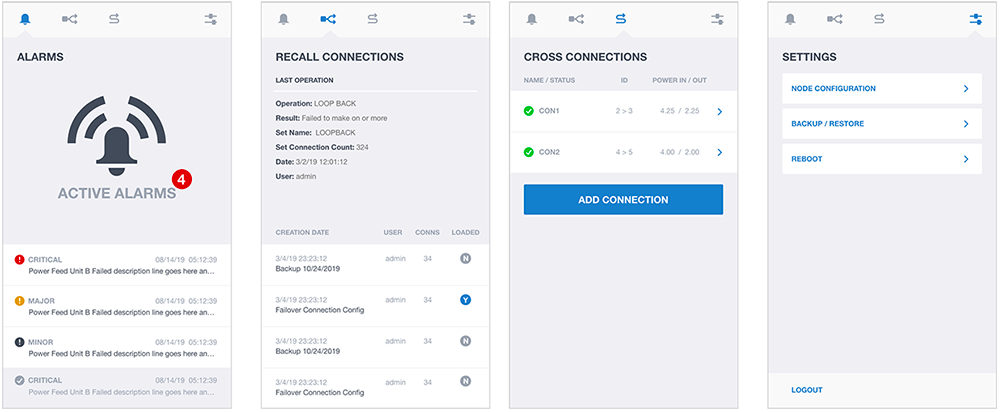This screenshot has height=412, width=1000.
Task: Switch to the sliders tab in the Recall Connections header
Action: [x=469, y=19]
